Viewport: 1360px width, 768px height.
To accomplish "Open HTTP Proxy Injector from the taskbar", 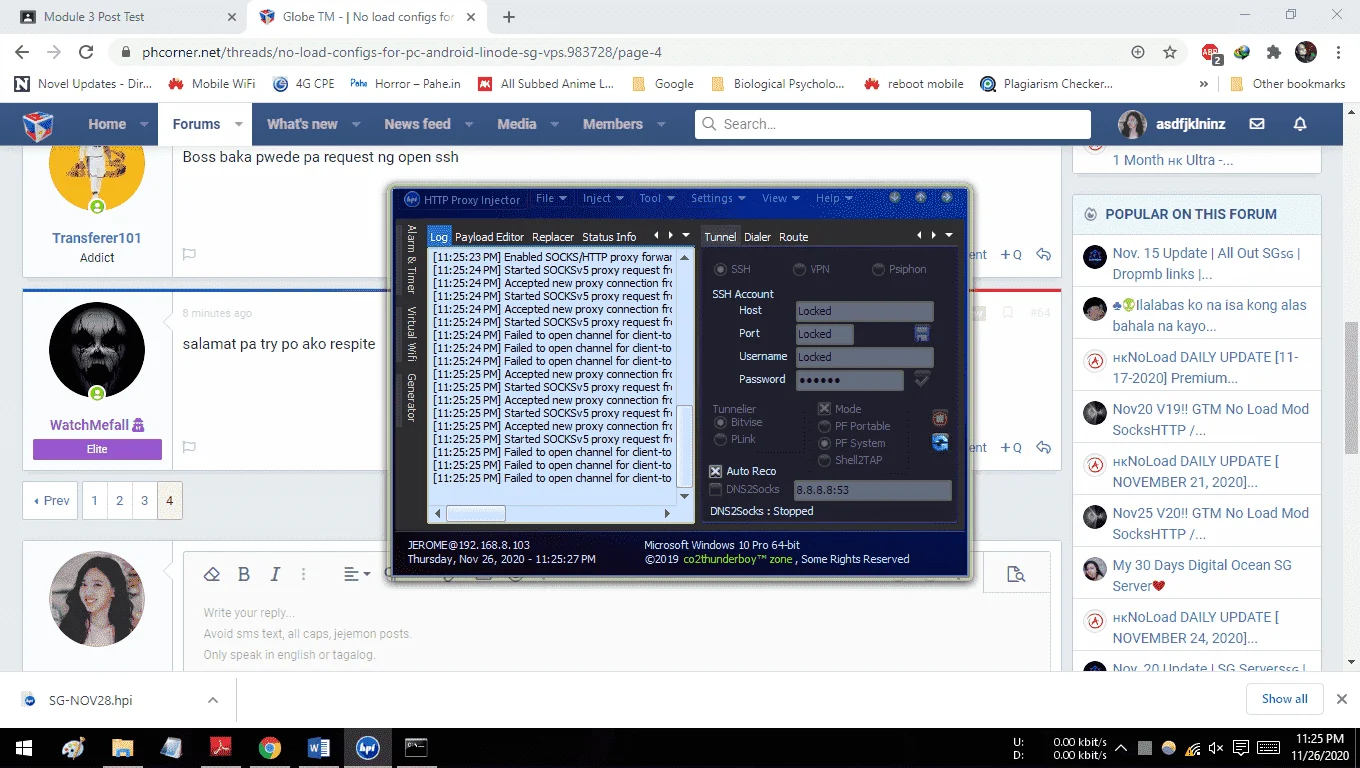I will [368, 747].
